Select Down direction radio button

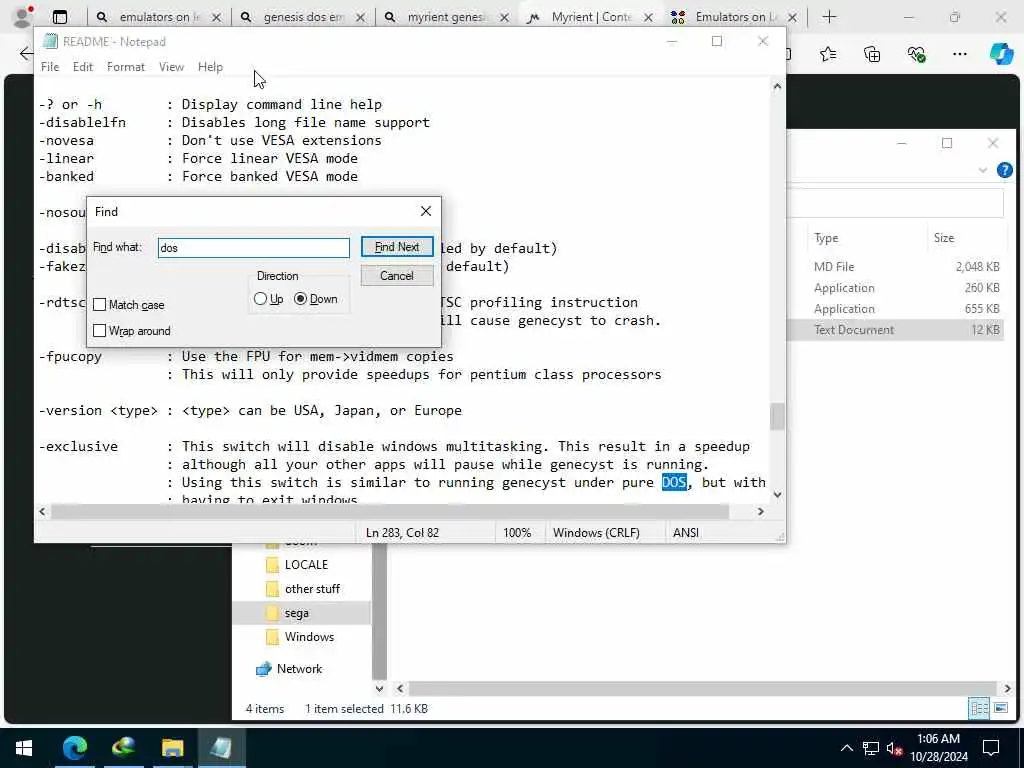(300, 299)
